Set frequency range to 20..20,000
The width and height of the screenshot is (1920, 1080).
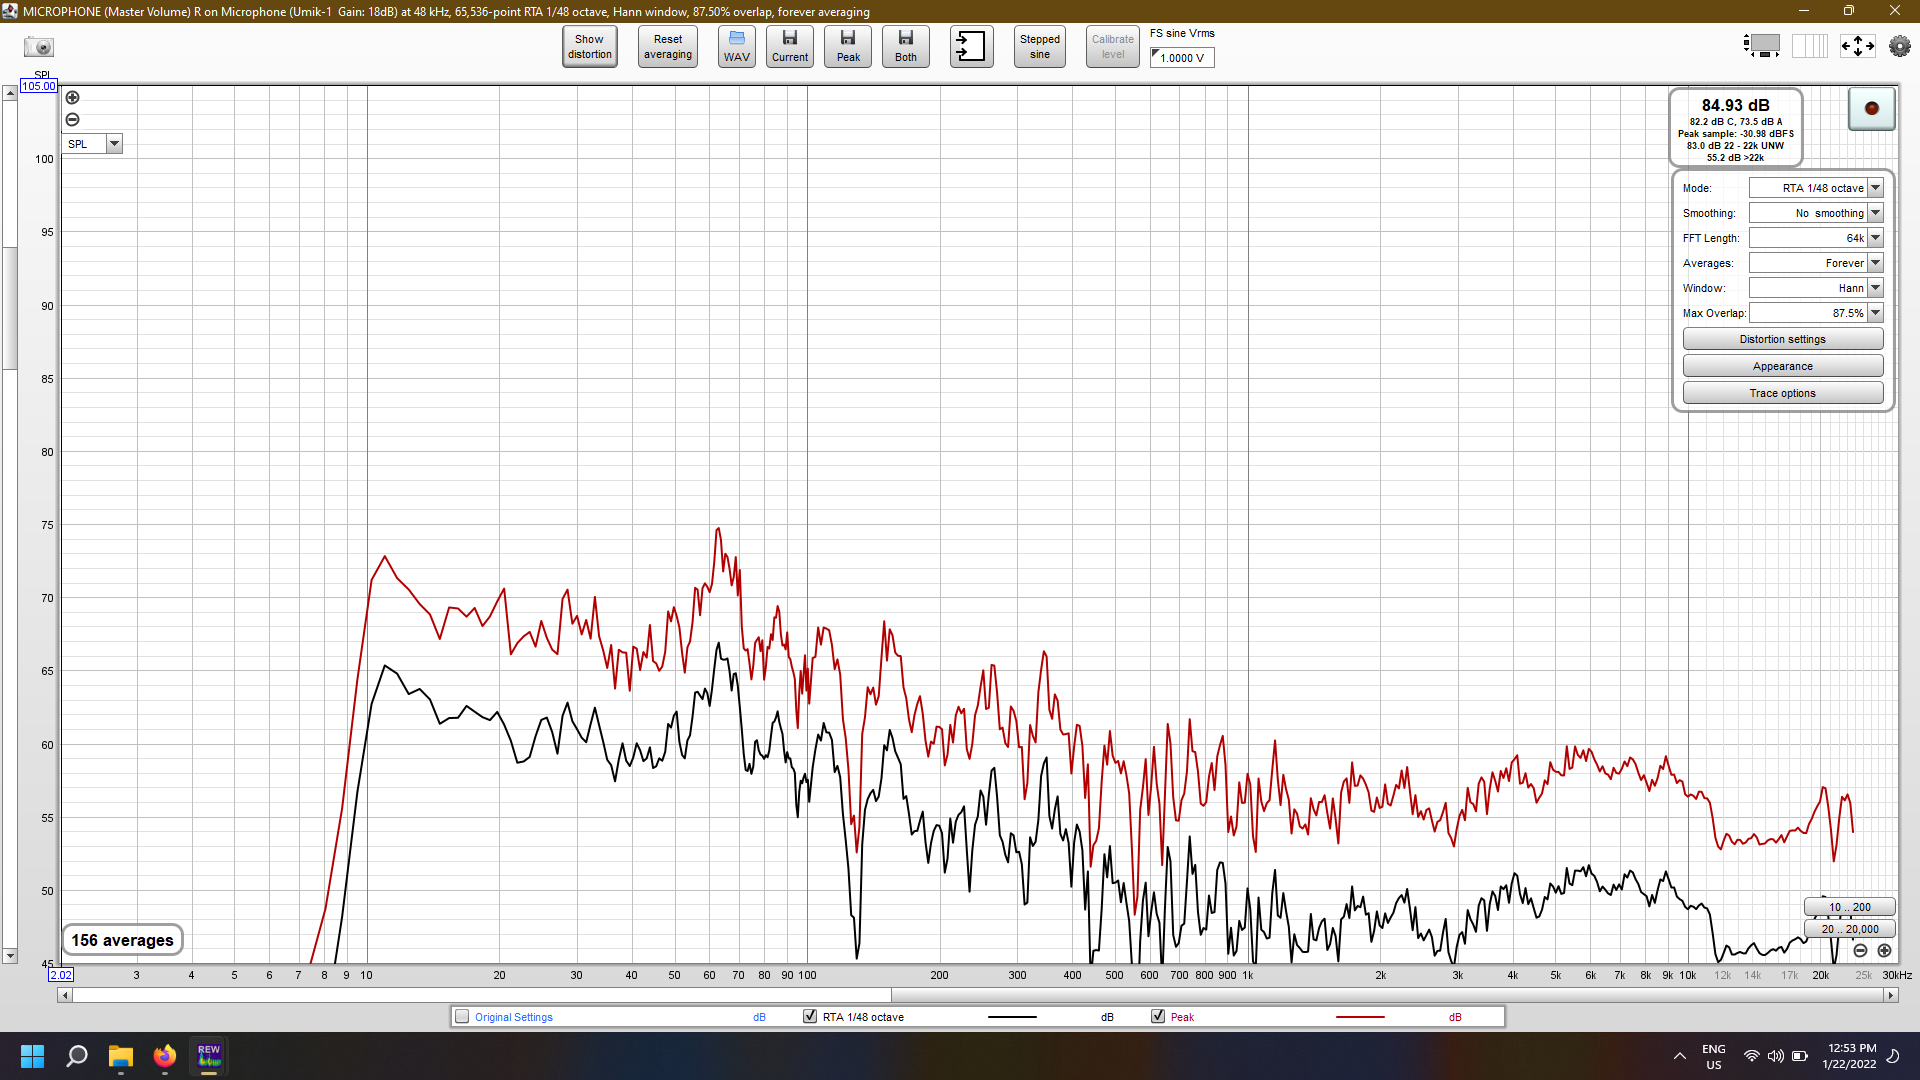pyautogui.click(x=1849, y=929)
